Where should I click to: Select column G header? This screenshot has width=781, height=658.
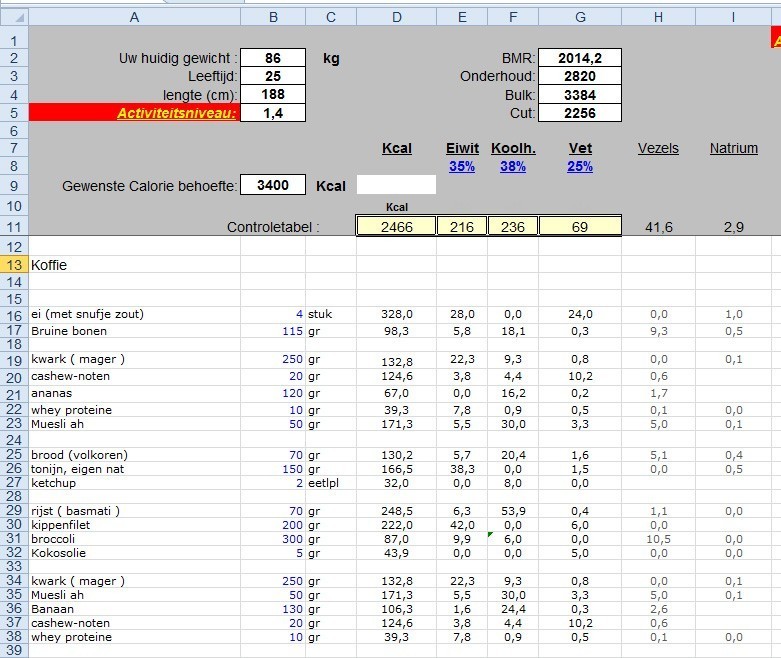pyautogui.click(x=580, y=17)
